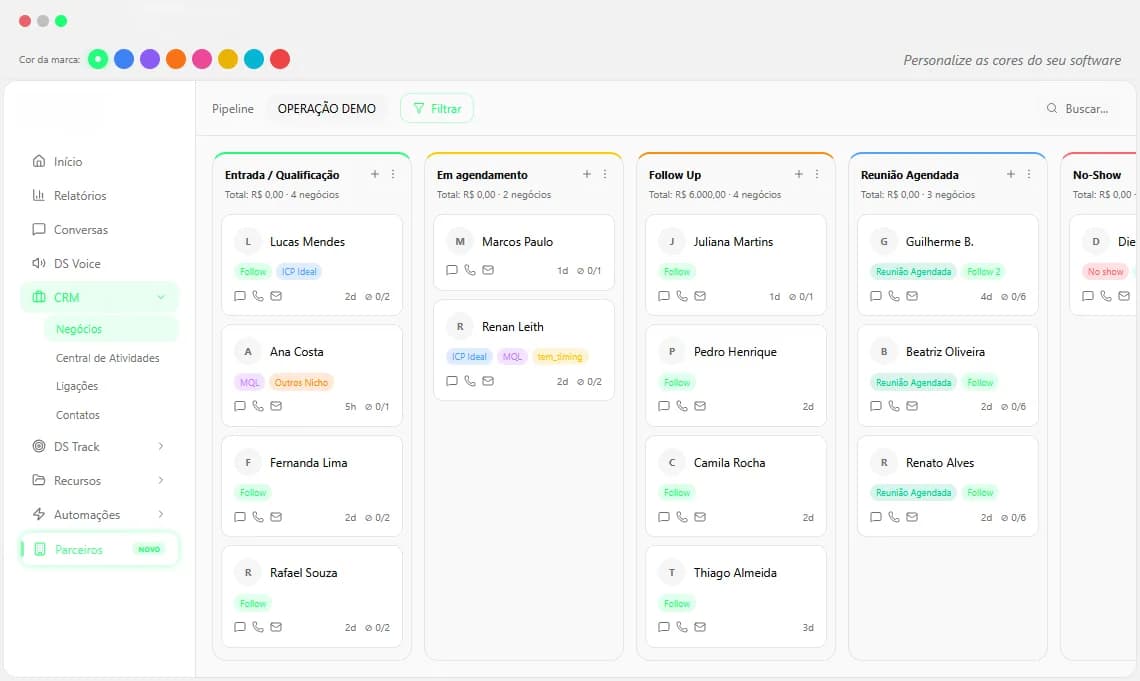Open Relatórios in the sidebar

click(x=99, y=196)
